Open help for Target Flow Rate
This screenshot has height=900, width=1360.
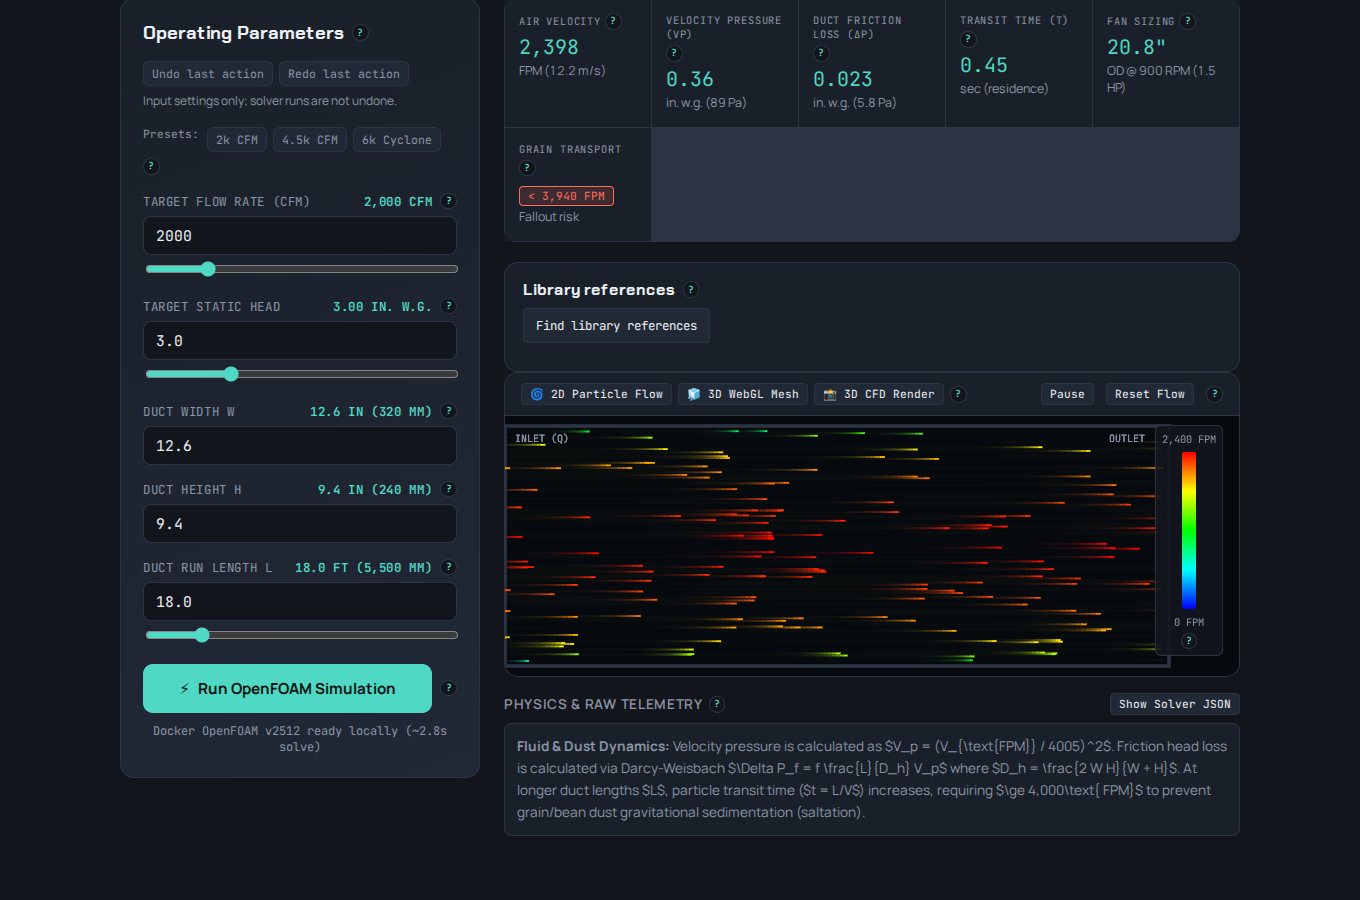[x=448, y=201]
